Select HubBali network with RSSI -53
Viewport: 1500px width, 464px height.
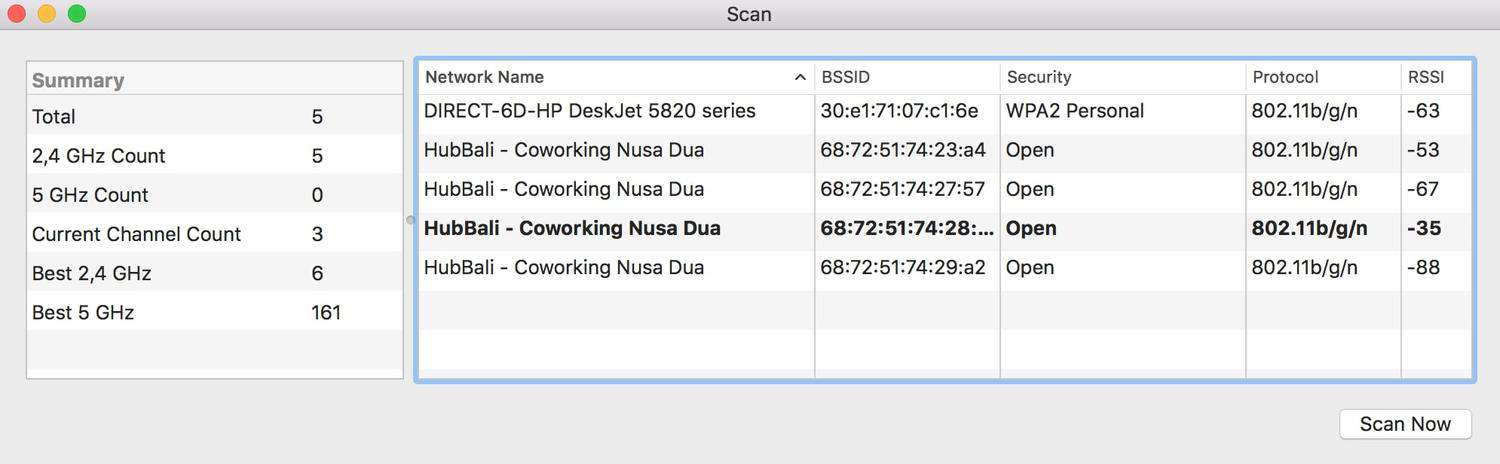click(x=945, y=150)
